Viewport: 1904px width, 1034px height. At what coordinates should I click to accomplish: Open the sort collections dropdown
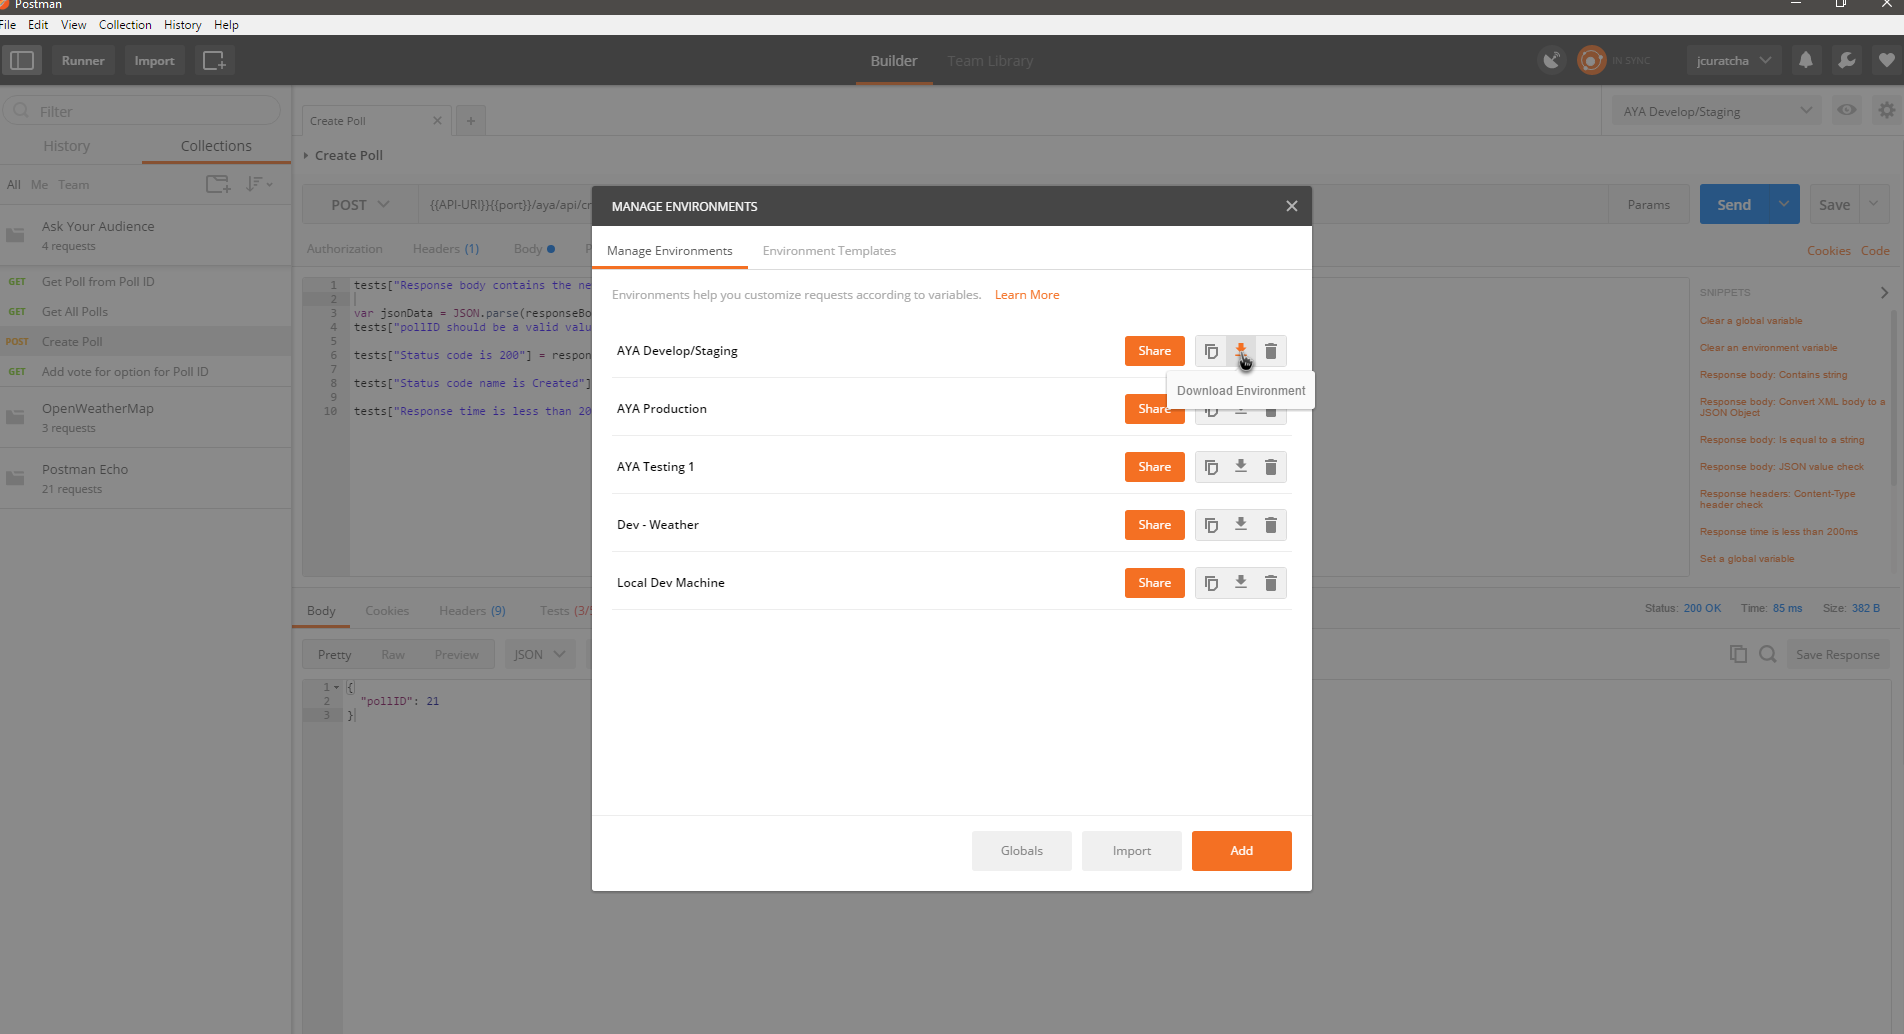pos(259,184)
